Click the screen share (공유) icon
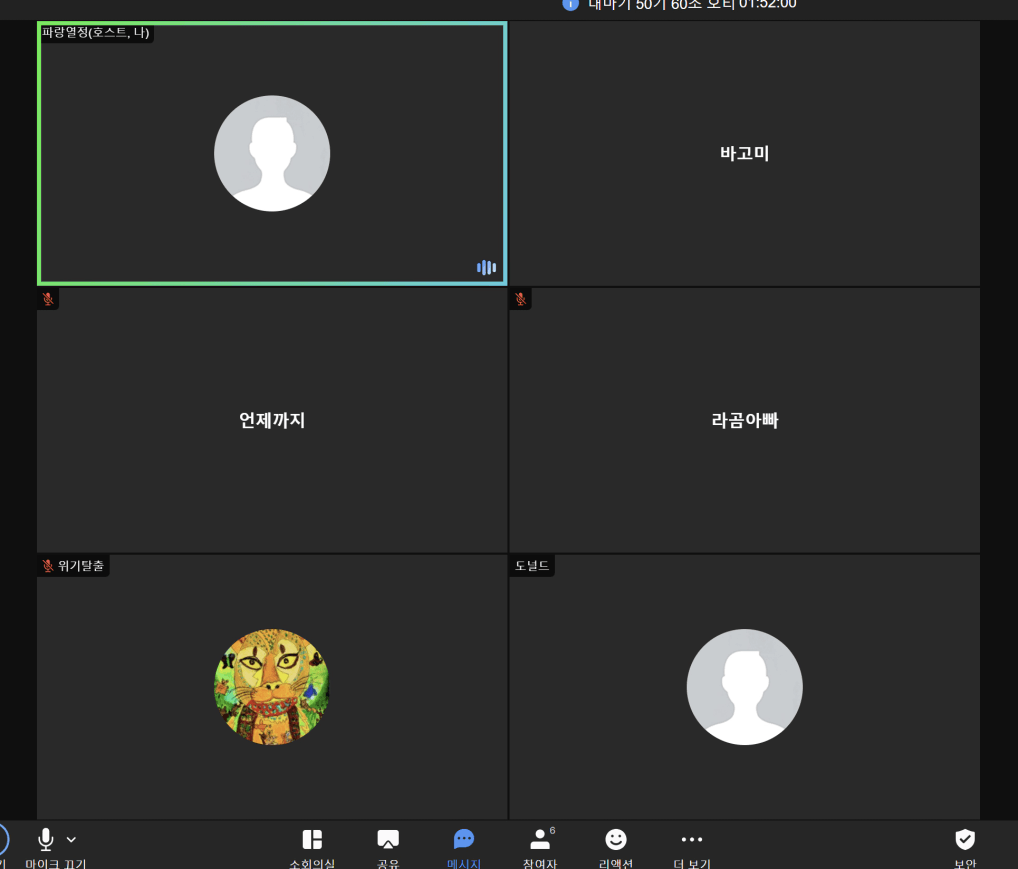The width and height of the screenshot is (1018, 869). click(x=388, y=839)
